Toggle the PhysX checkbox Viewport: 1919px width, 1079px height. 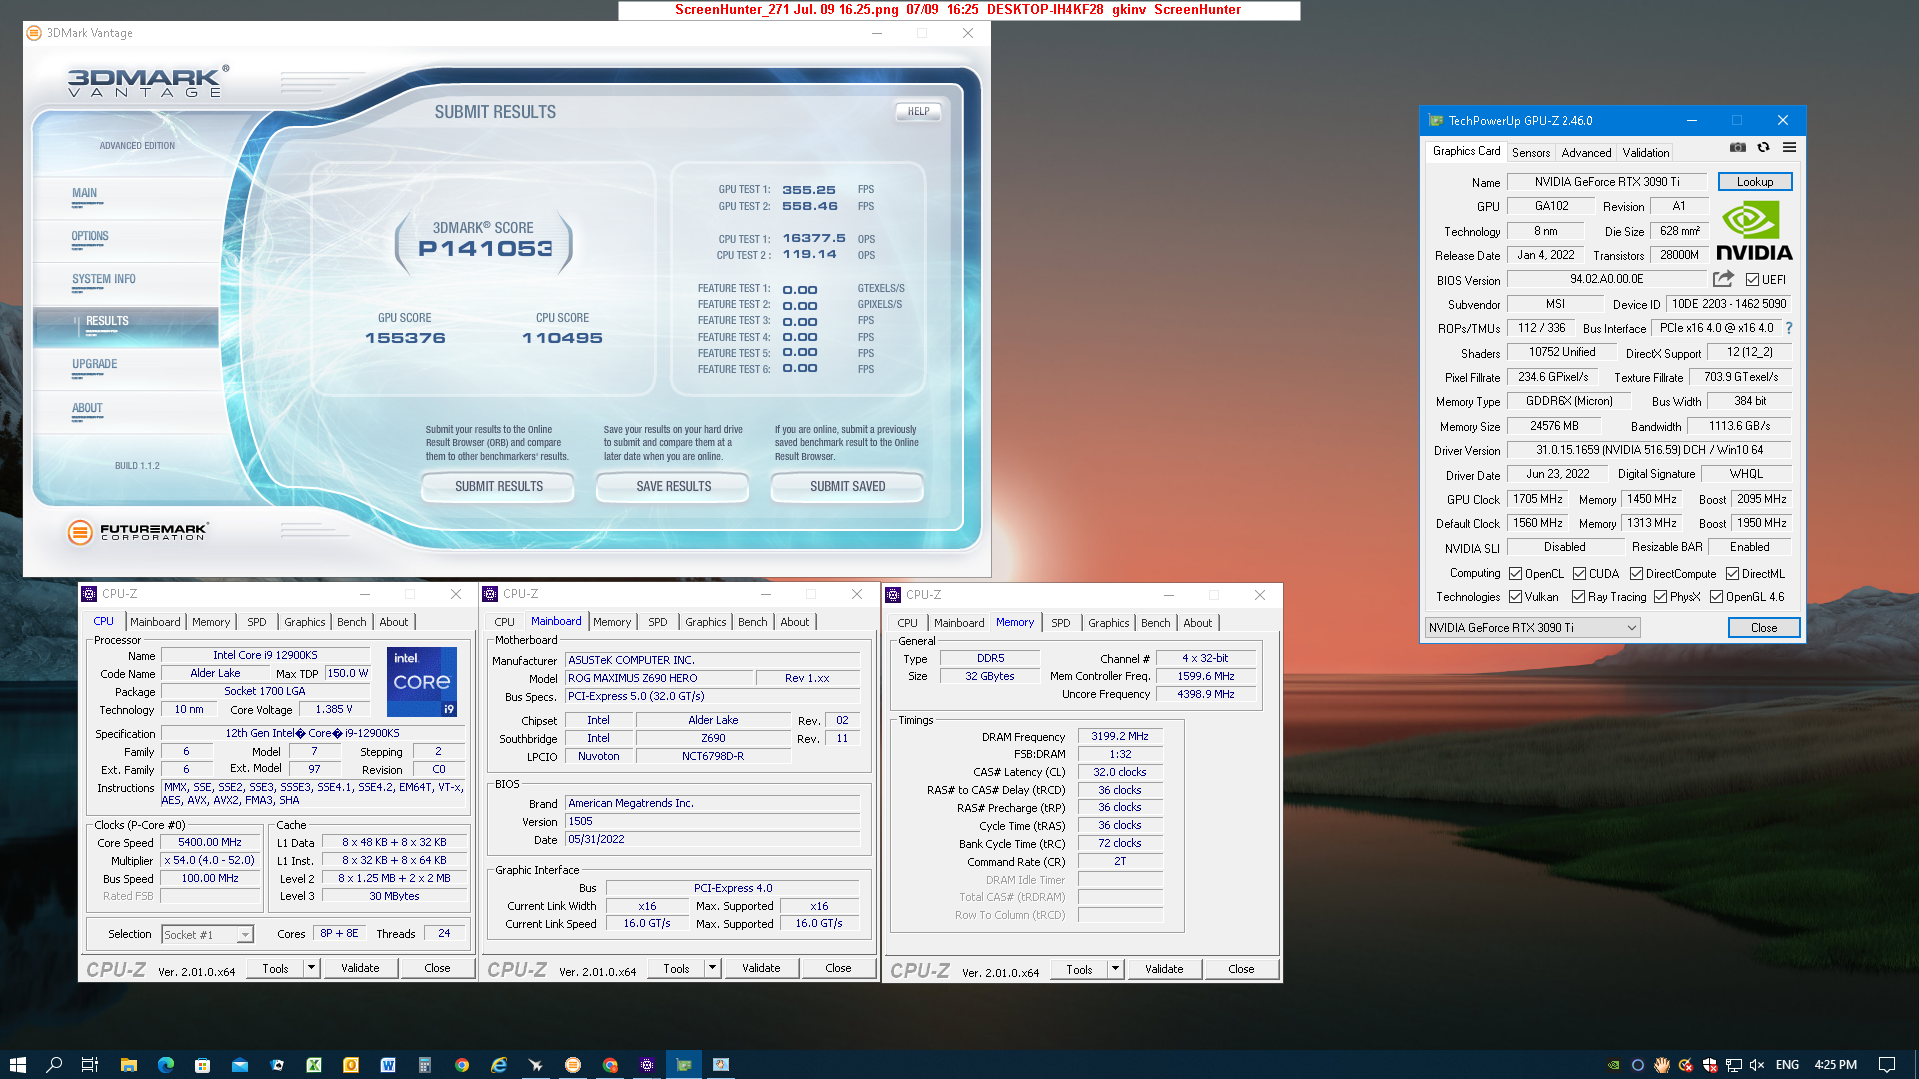coord(1661,597)
